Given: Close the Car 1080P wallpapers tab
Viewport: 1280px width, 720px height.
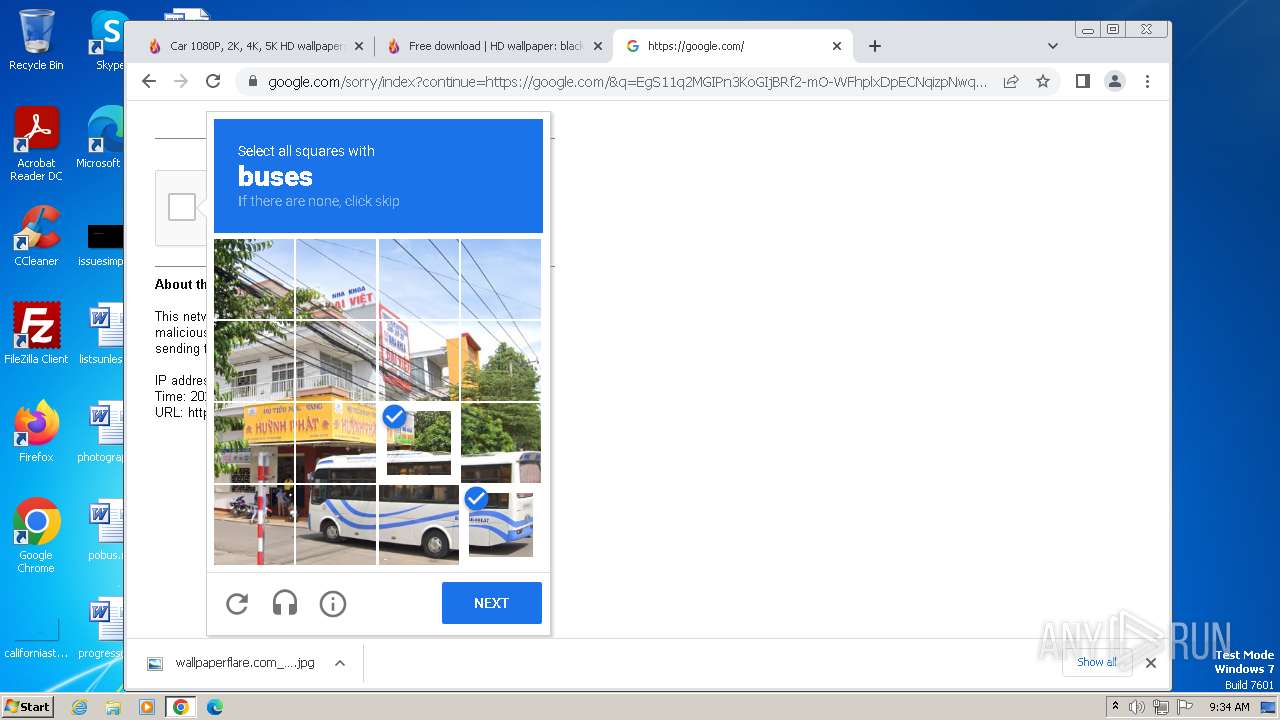Looking at the screenshot, I should pyautogui.click(x=359, y=46).
